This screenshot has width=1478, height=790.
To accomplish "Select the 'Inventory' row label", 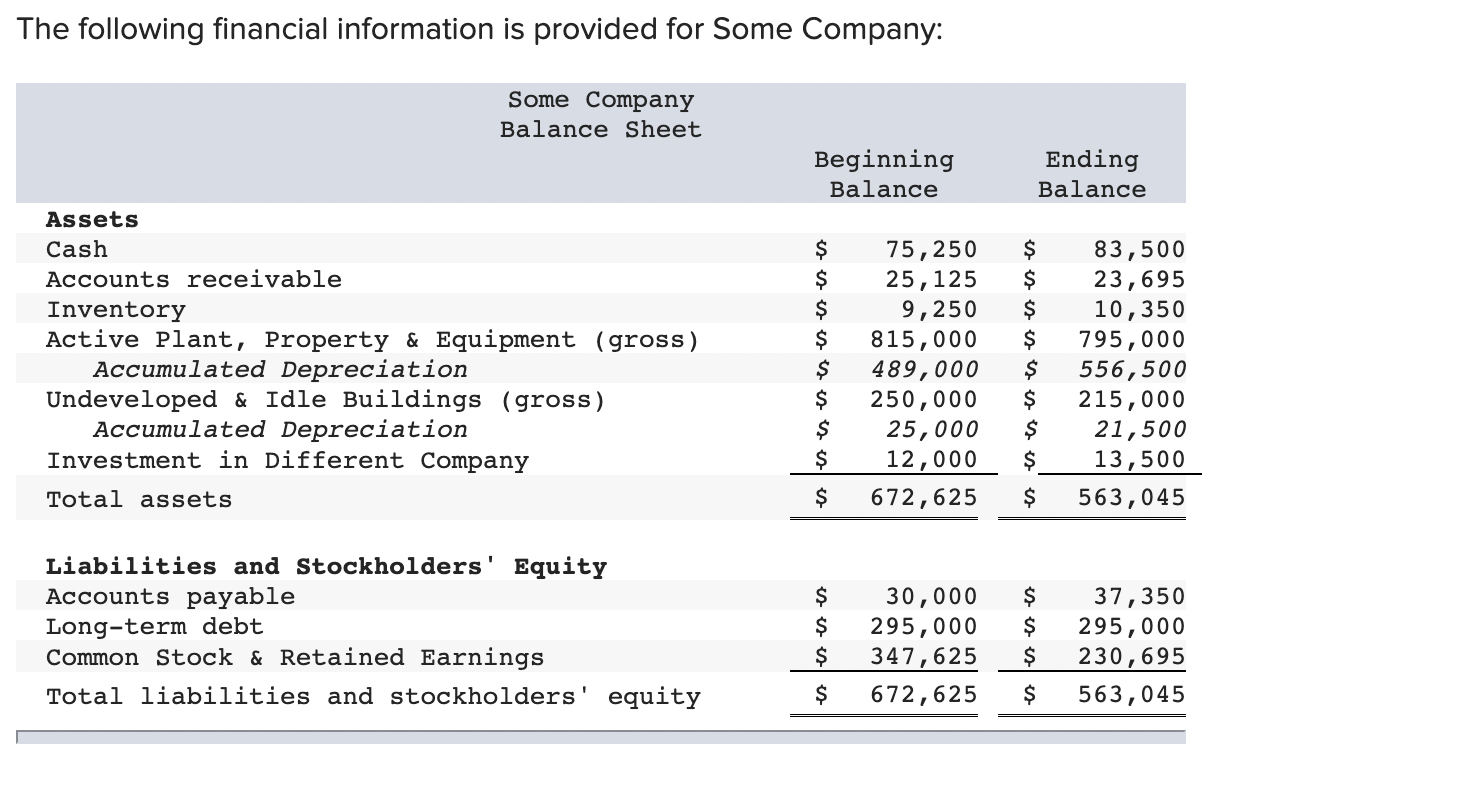I will click(x=116, y=310).
